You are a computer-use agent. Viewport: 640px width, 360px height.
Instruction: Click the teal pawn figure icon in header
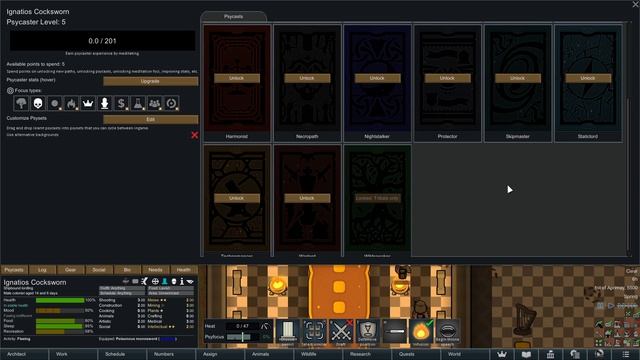[165, 281]
